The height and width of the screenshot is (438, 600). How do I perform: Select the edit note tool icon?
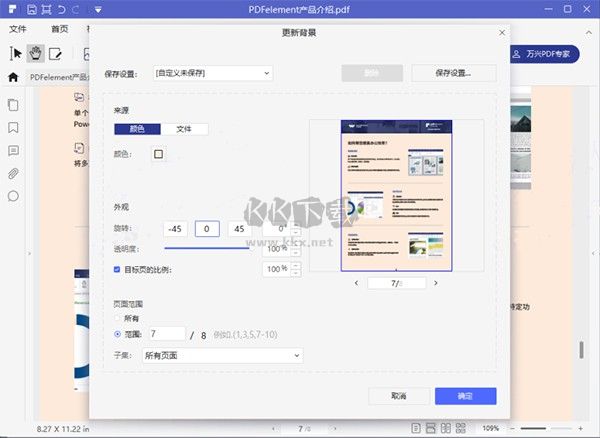(x=55, y=54)
